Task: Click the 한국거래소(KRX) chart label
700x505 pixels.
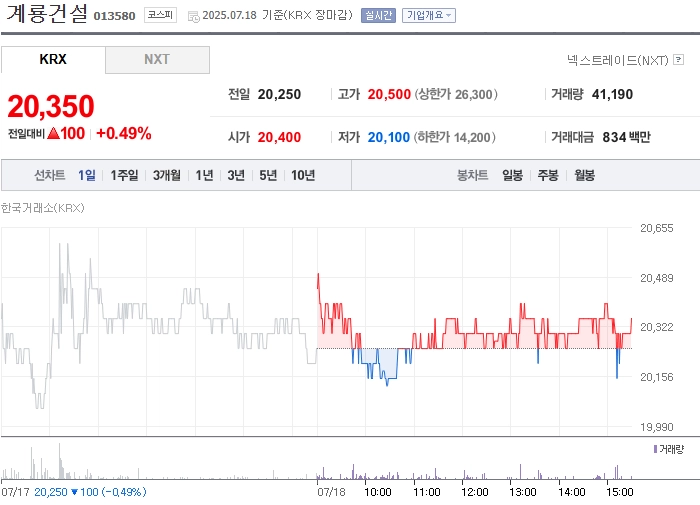Action: click(43, 208)
